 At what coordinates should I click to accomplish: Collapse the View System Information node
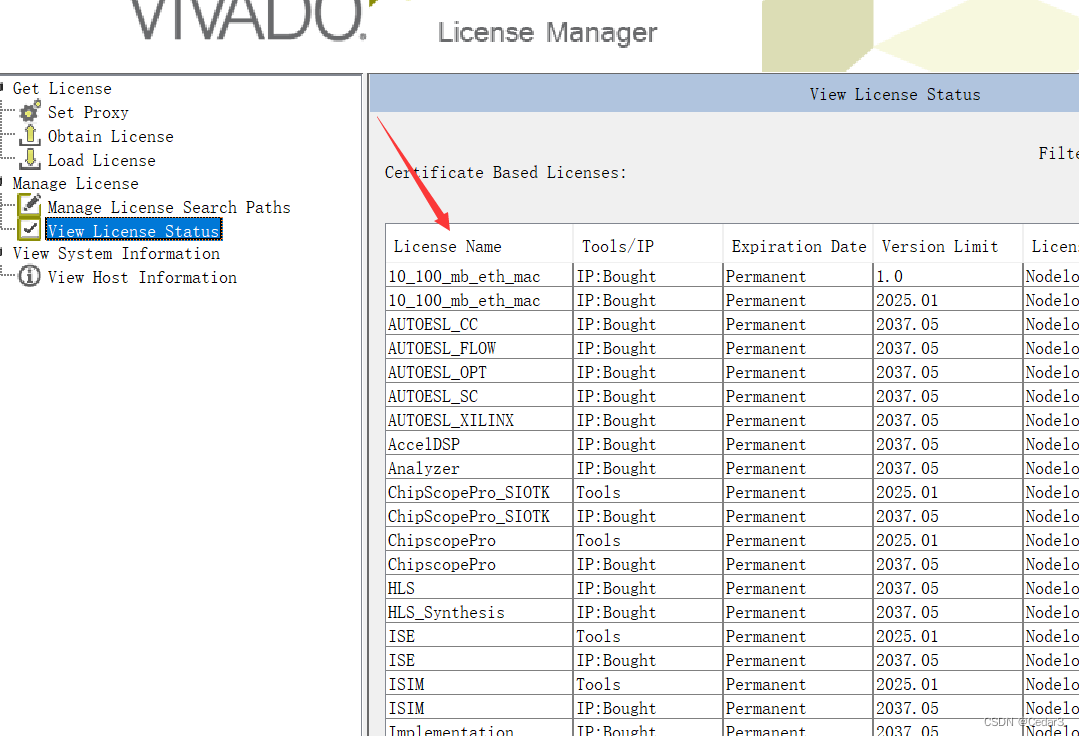(x=2, y=252)
